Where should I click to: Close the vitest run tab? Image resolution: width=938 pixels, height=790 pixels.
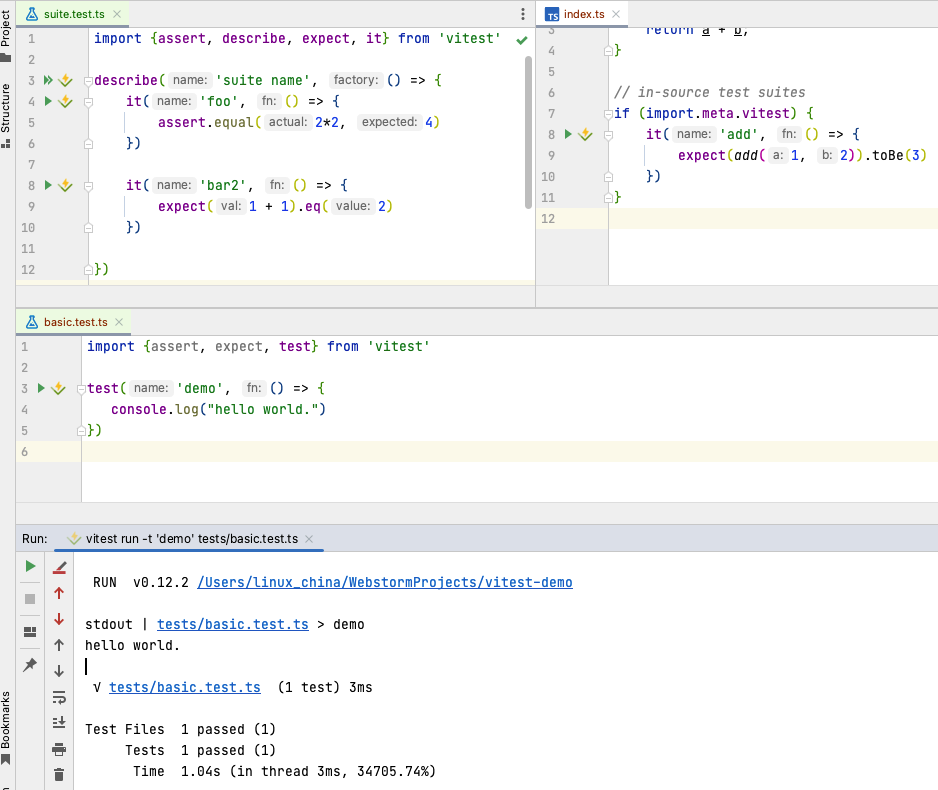coord(309,539)
